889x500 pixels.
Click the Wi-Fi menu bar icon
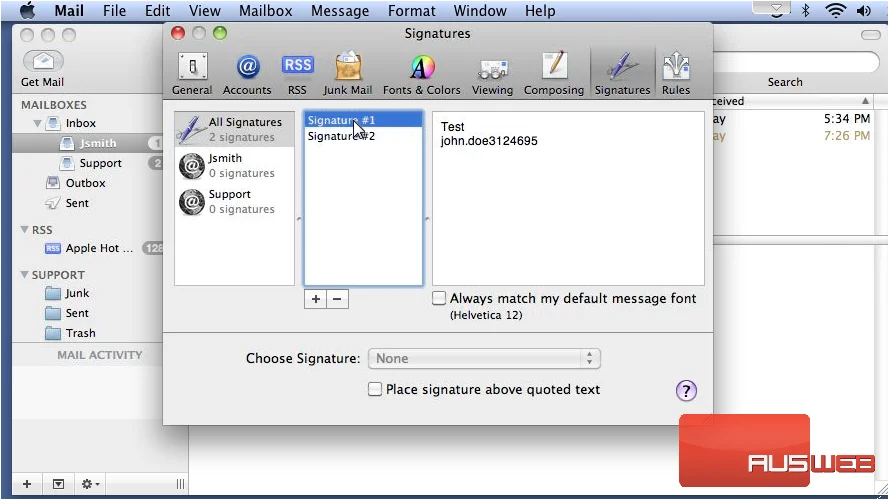coord(836,10)
